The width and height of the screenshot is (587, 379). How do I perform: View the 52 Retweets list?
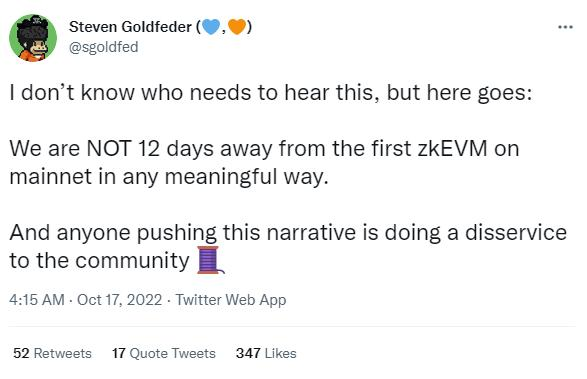click(52, 353)
